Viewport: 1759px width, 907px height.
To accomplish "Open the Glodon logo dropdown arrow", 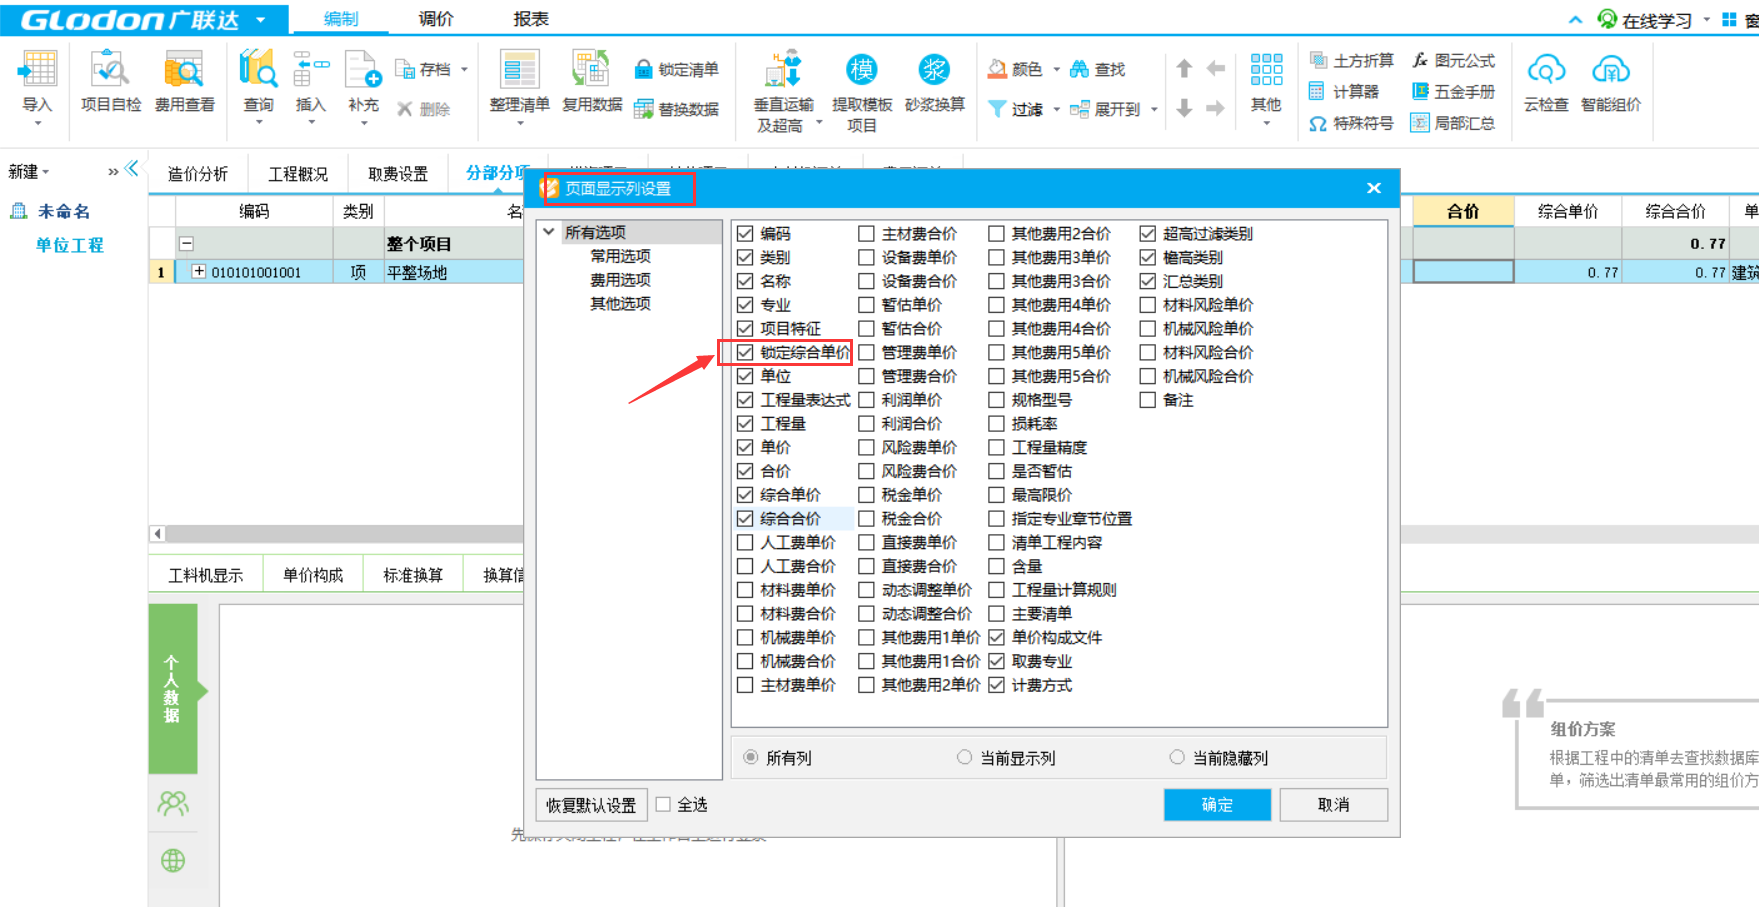I will 261,19.
